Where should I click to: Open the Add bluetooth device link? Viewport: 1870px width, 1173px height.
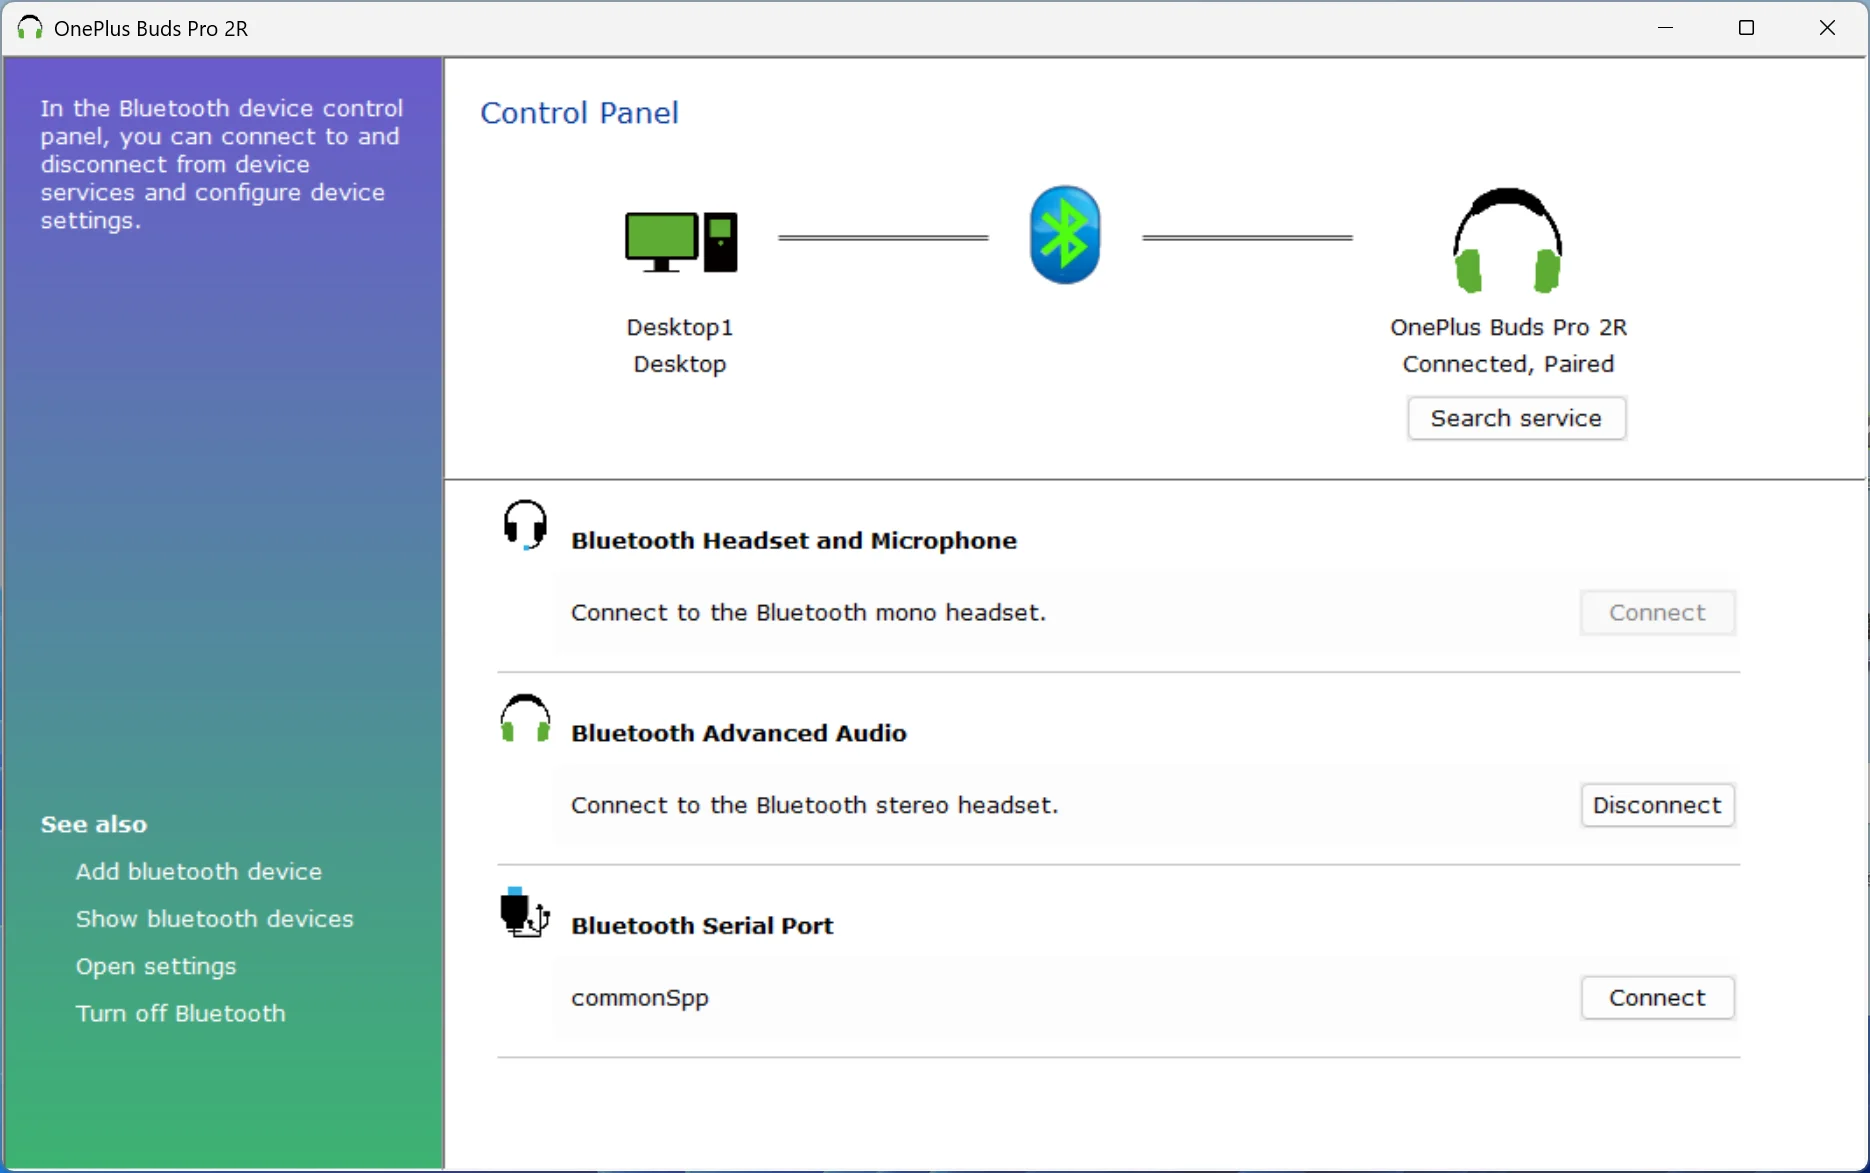point(199,871)
